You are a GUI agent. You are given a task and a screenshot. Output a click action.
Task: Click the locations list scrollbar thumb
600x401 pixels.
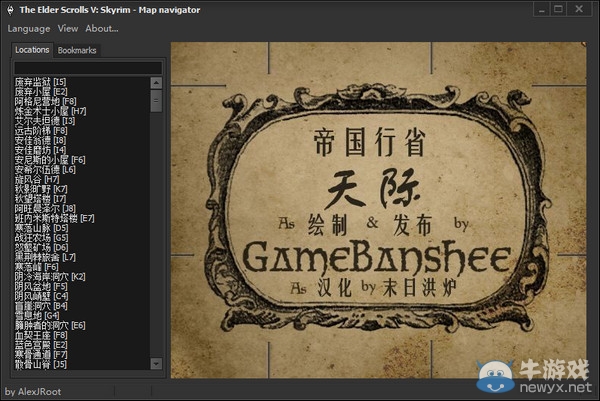[x=156, y=101]
